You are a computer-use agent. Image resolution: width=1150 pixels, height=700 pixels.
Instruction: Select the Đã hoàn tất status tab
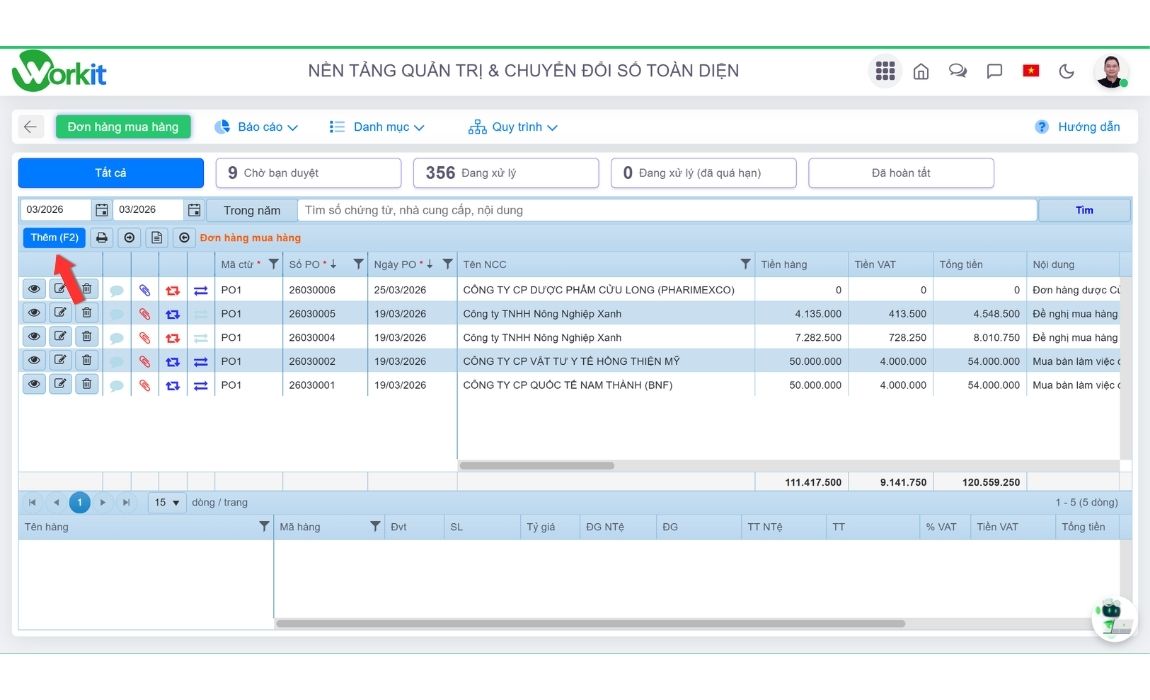click(900, 173)
